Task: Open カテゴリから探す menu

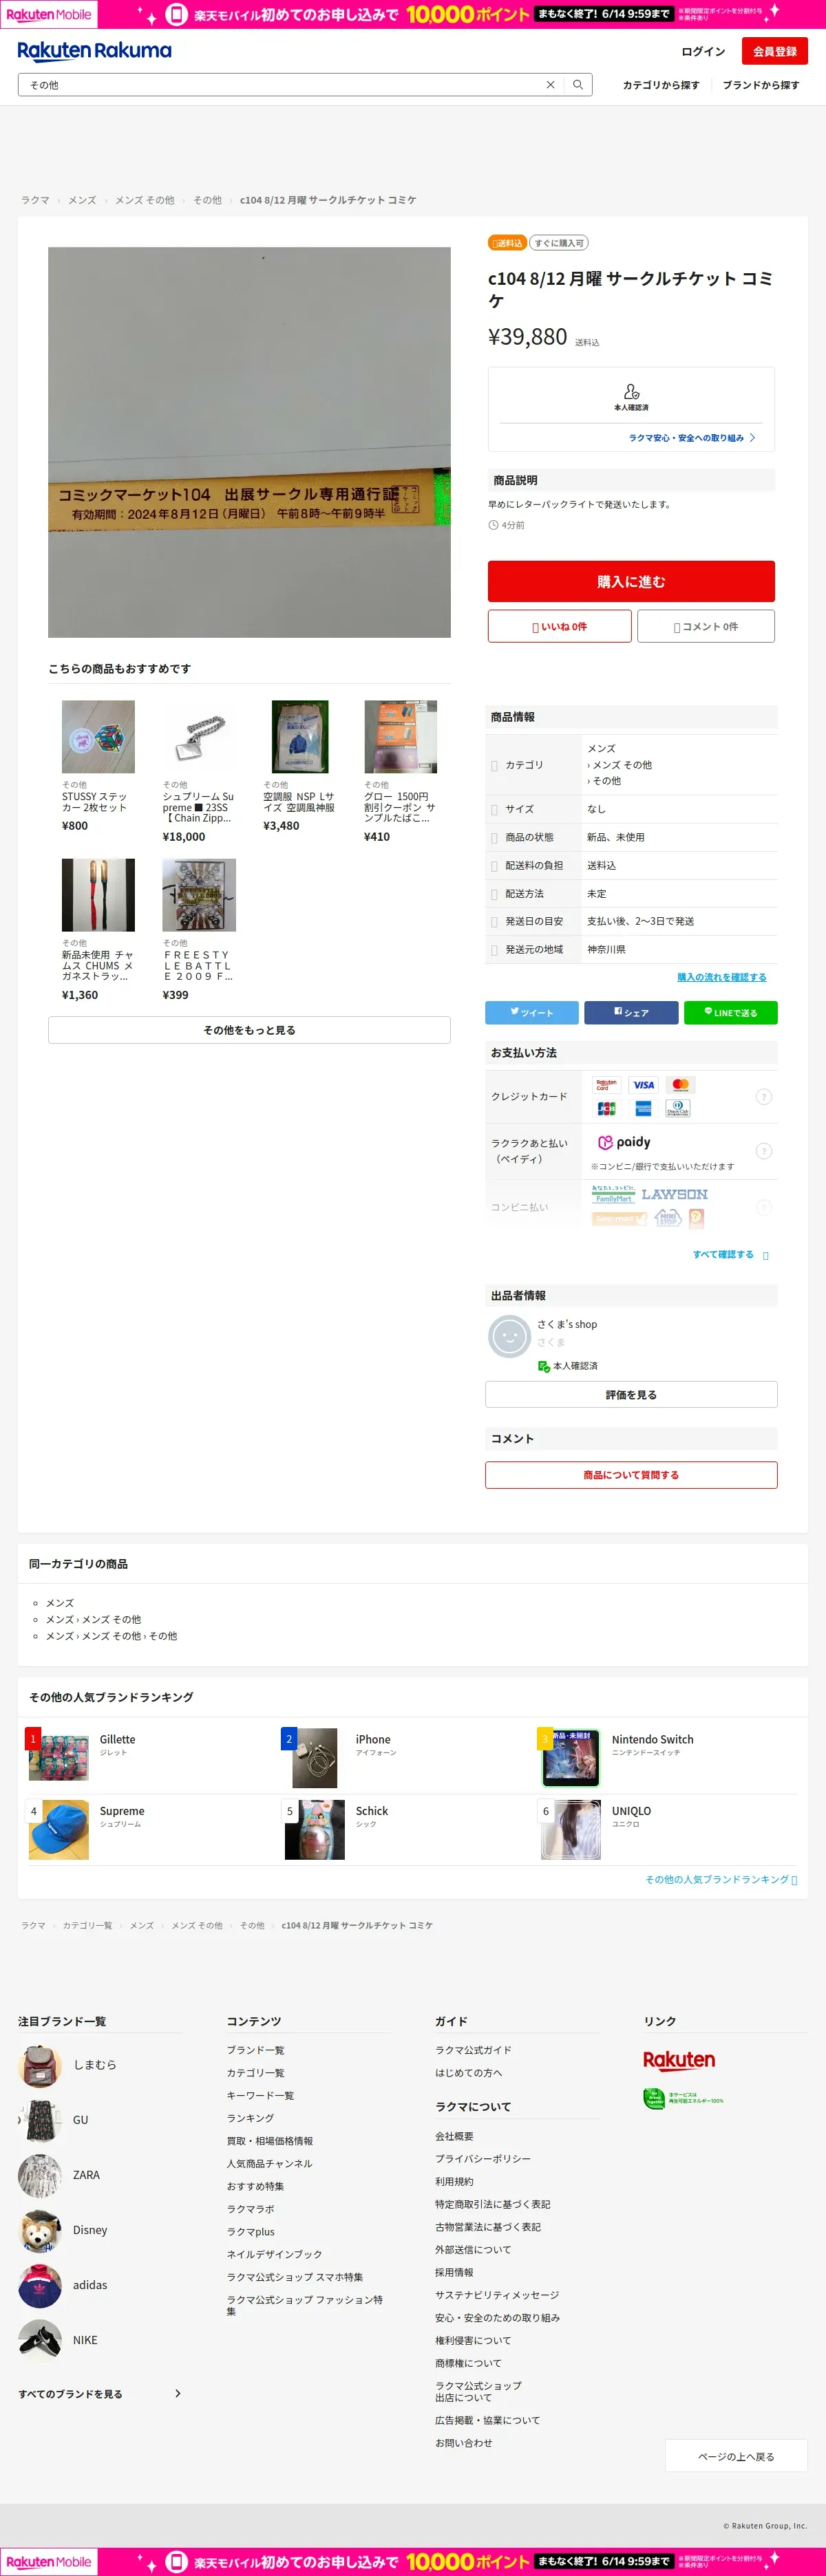Action: 661,85
